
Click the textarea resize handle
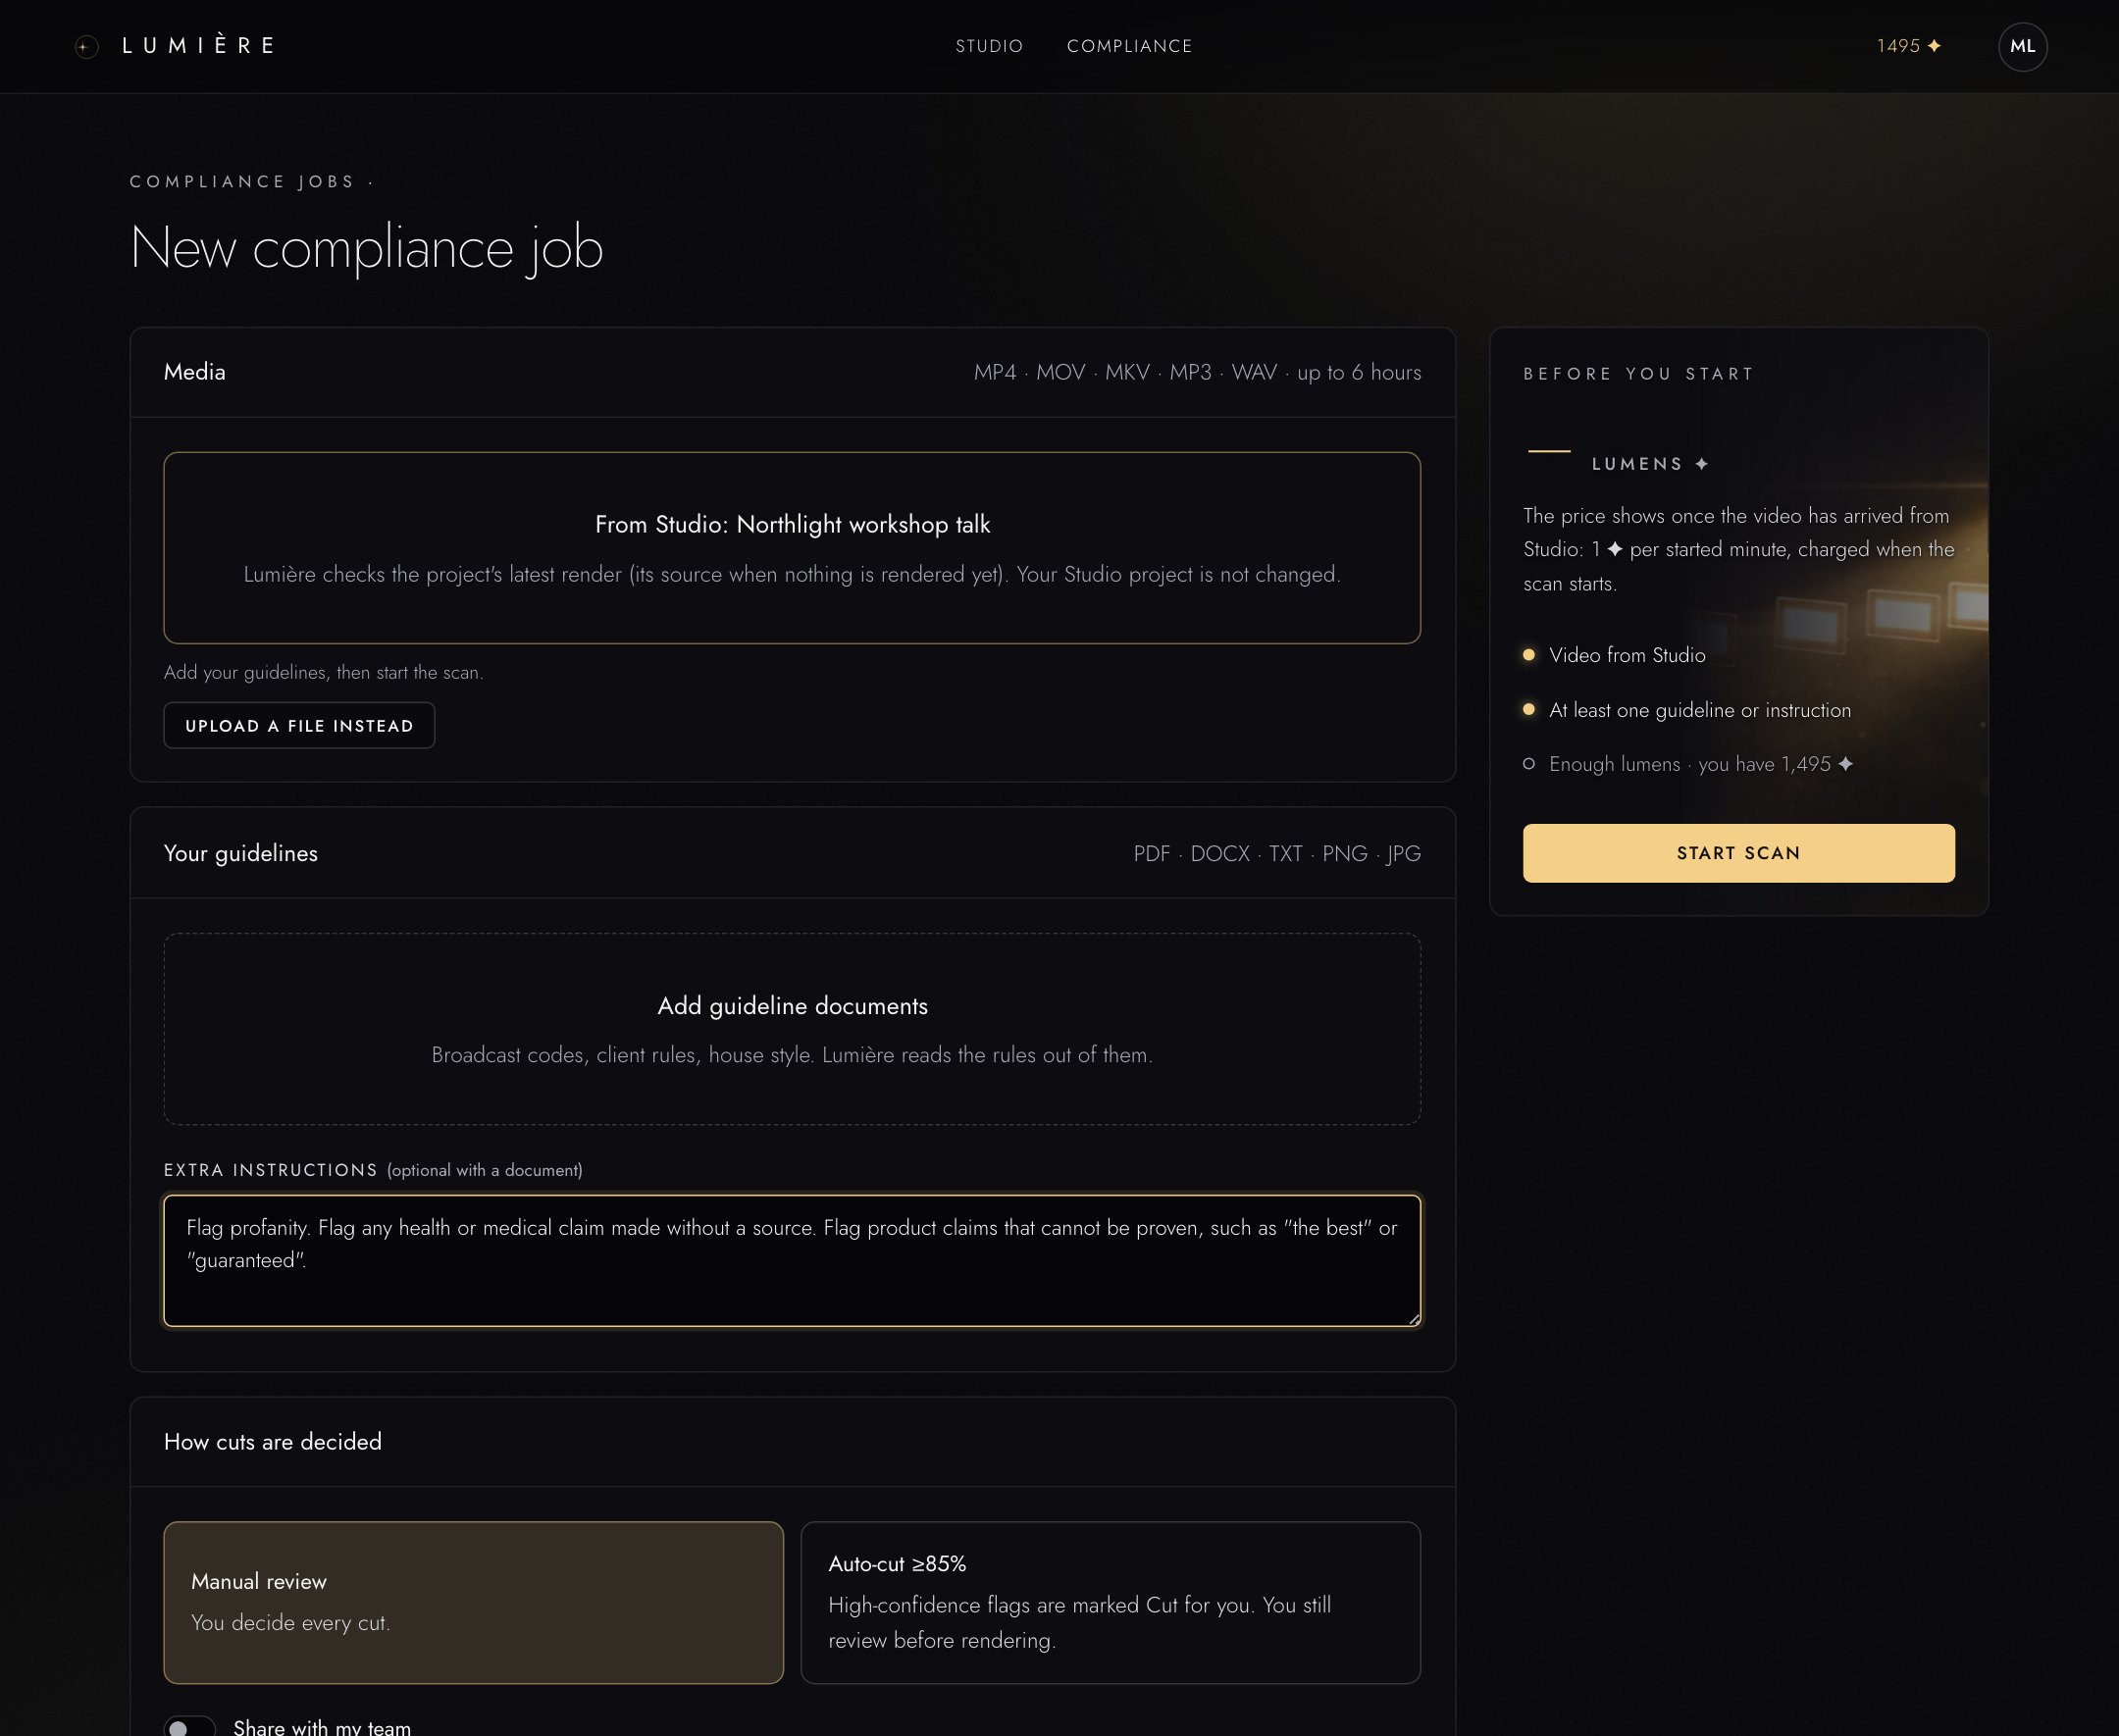coord(1413,1318)
